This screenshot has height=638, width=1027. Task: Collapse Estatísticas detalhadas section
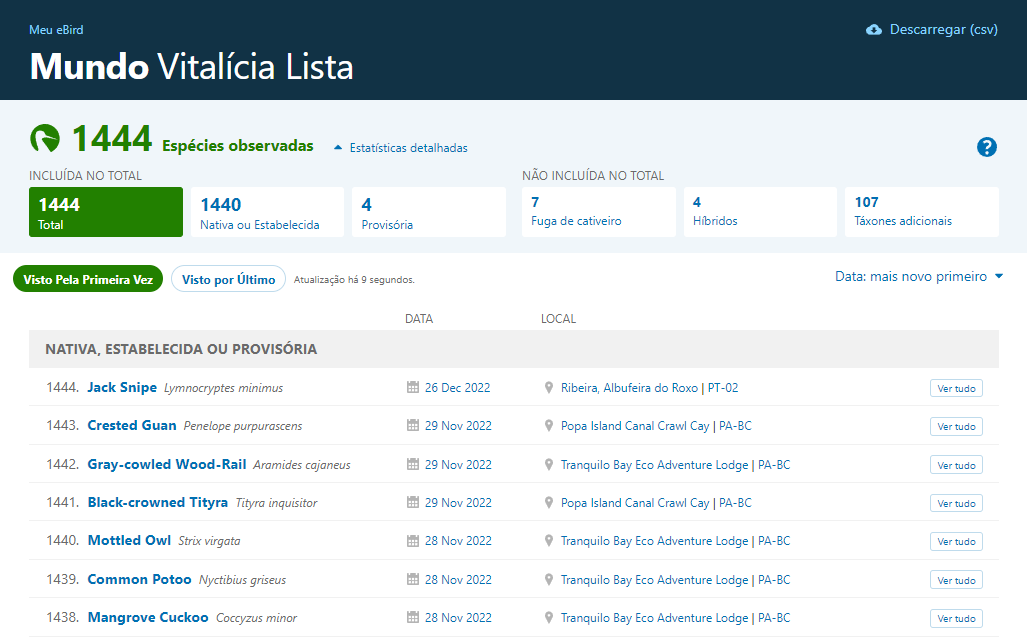(401, 147)
